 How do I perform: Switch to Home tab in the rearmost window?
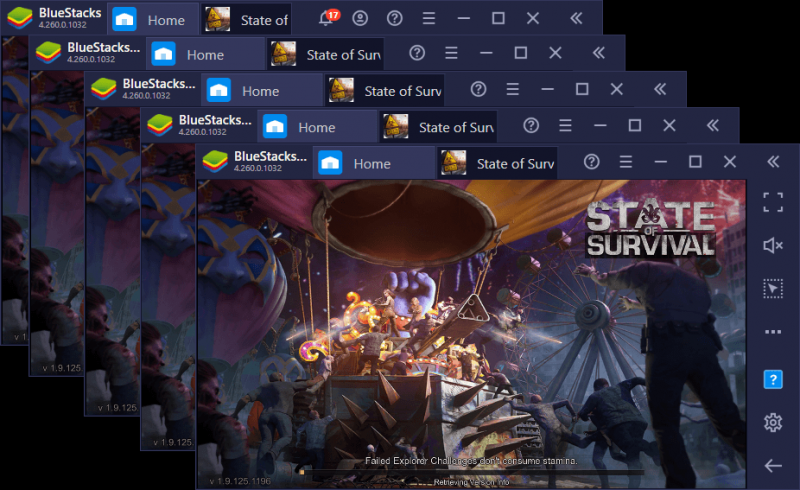(x=153, y=20)
